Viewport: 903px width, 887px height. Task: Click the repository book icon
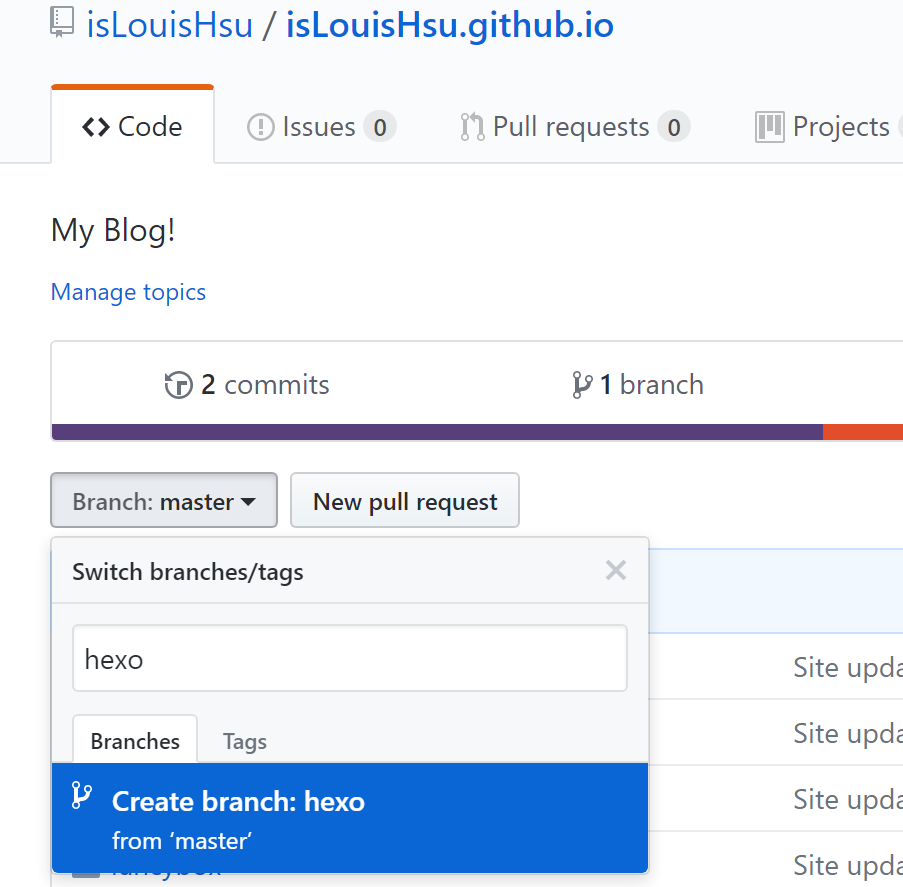point(62,22)
